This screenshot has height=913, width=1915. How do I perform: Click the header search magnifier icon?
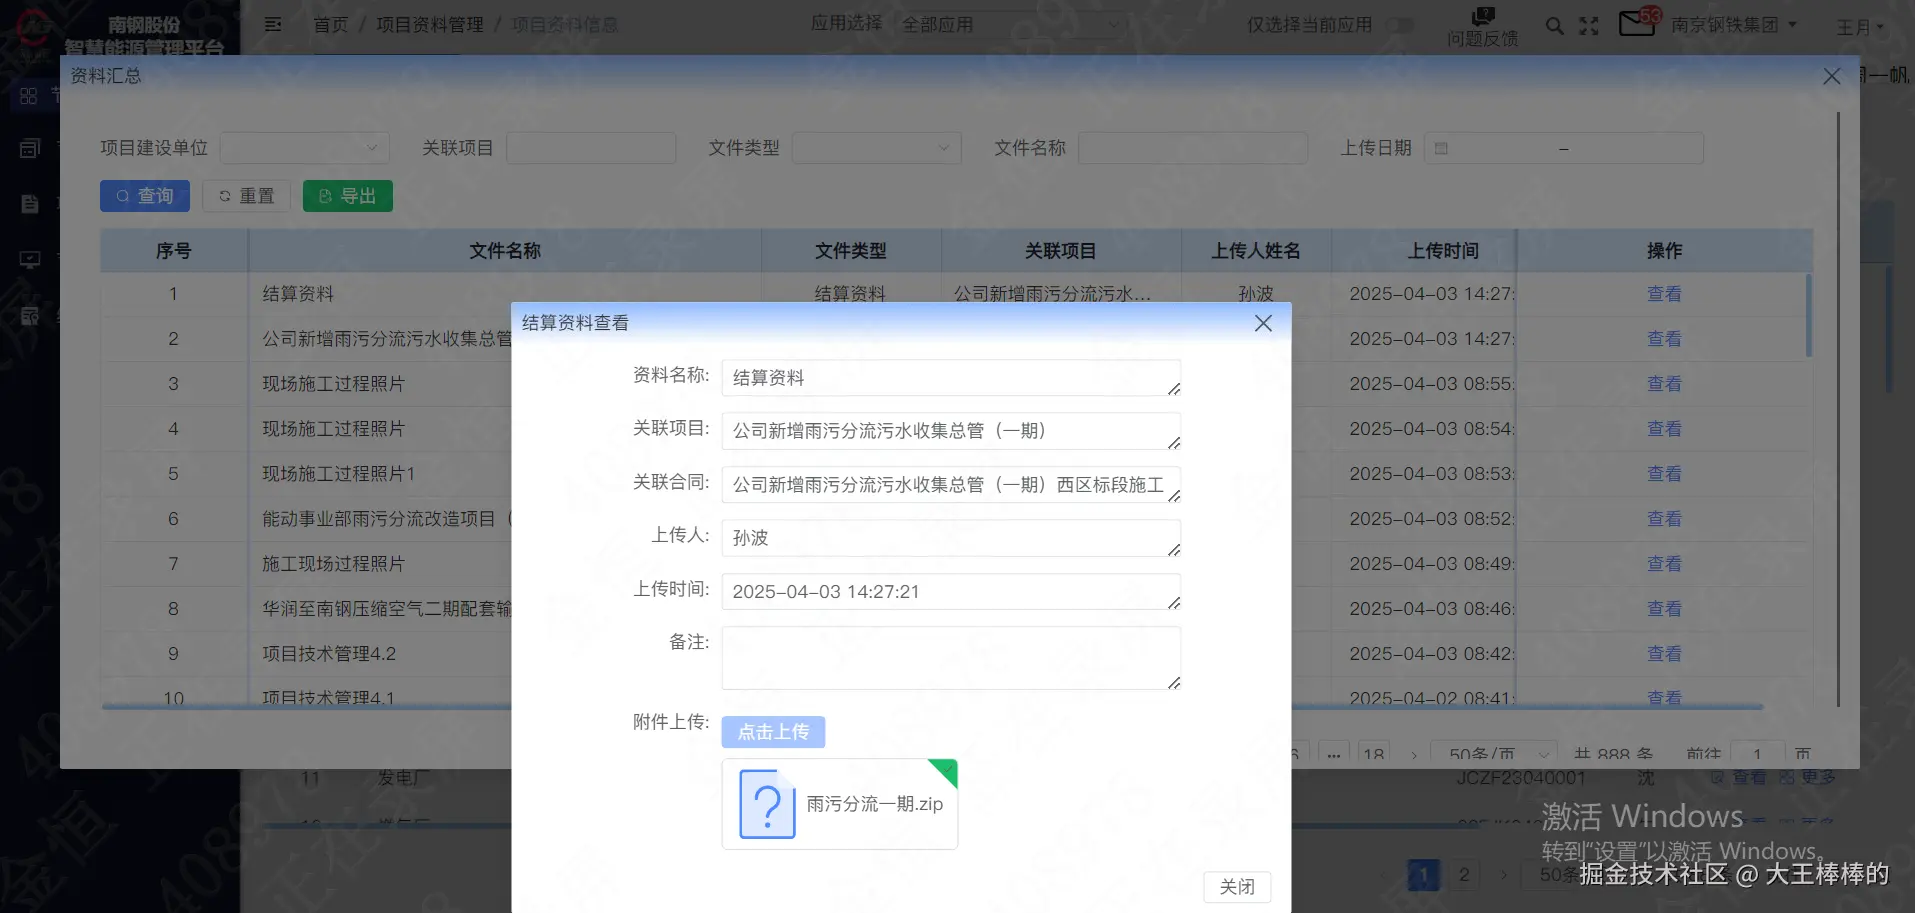(1554, 26)
